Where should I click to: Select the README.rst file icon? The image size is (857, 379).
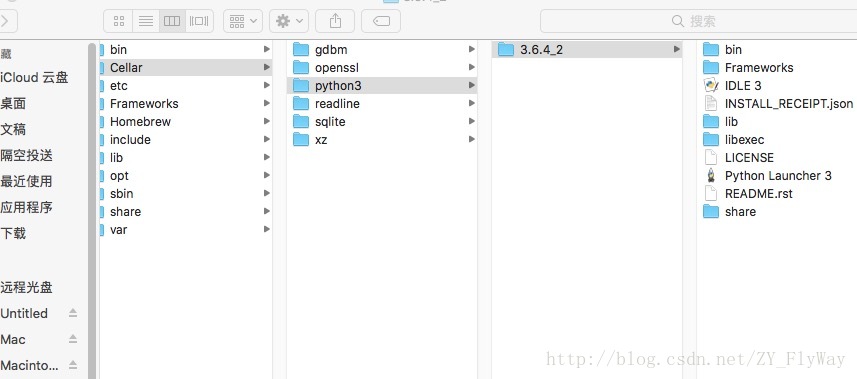[x=711, y=194]
